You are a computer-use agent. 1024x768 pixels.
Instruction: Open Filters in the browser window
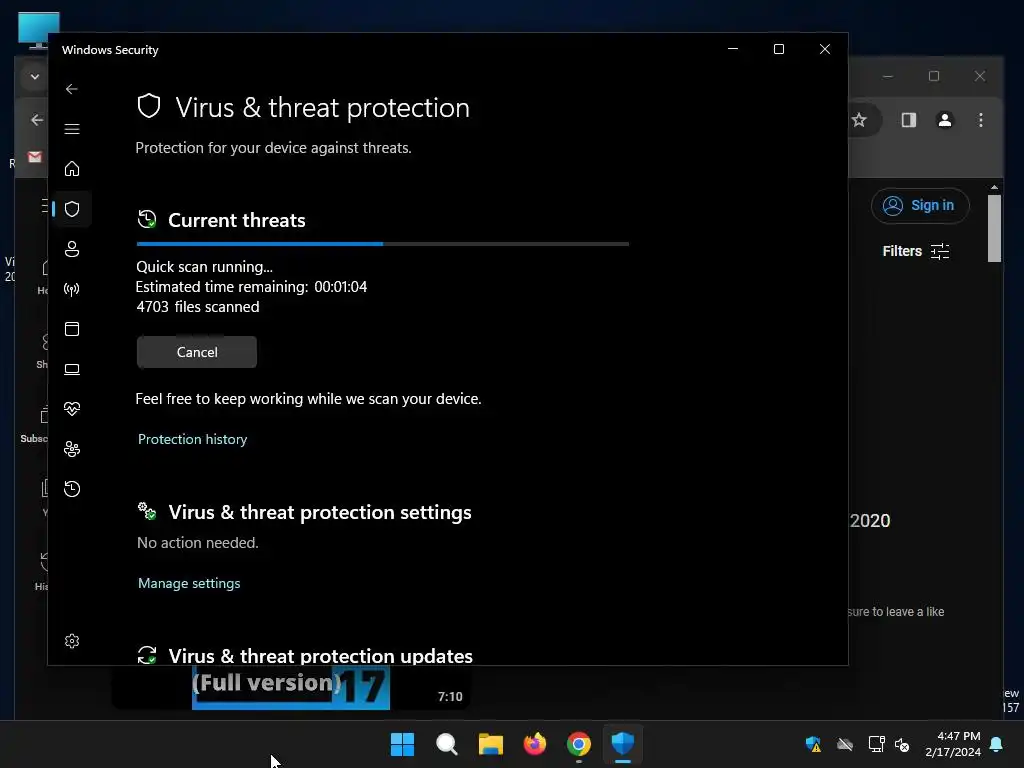916,251
